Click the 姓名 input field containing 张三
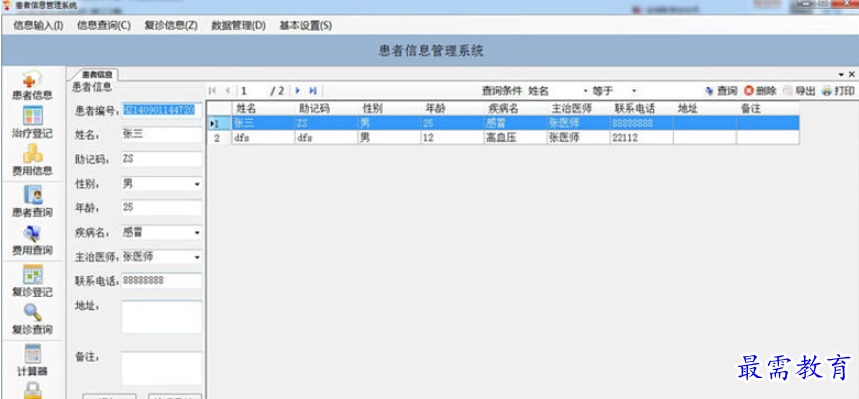859x399 pixels. pyautogui.click(x=161, y=134)
